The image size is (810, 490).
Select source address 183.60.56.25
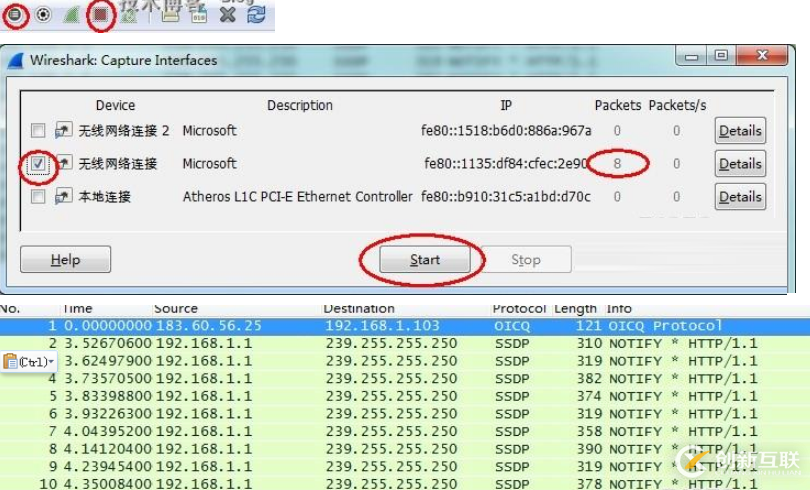(x=209, y=326)
